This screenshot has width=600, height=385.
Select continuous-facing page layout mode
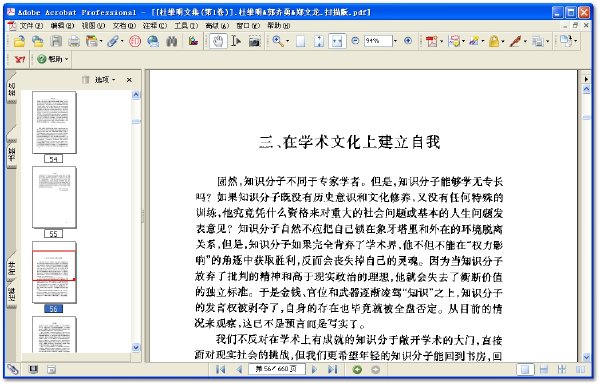tap(562, 369)
